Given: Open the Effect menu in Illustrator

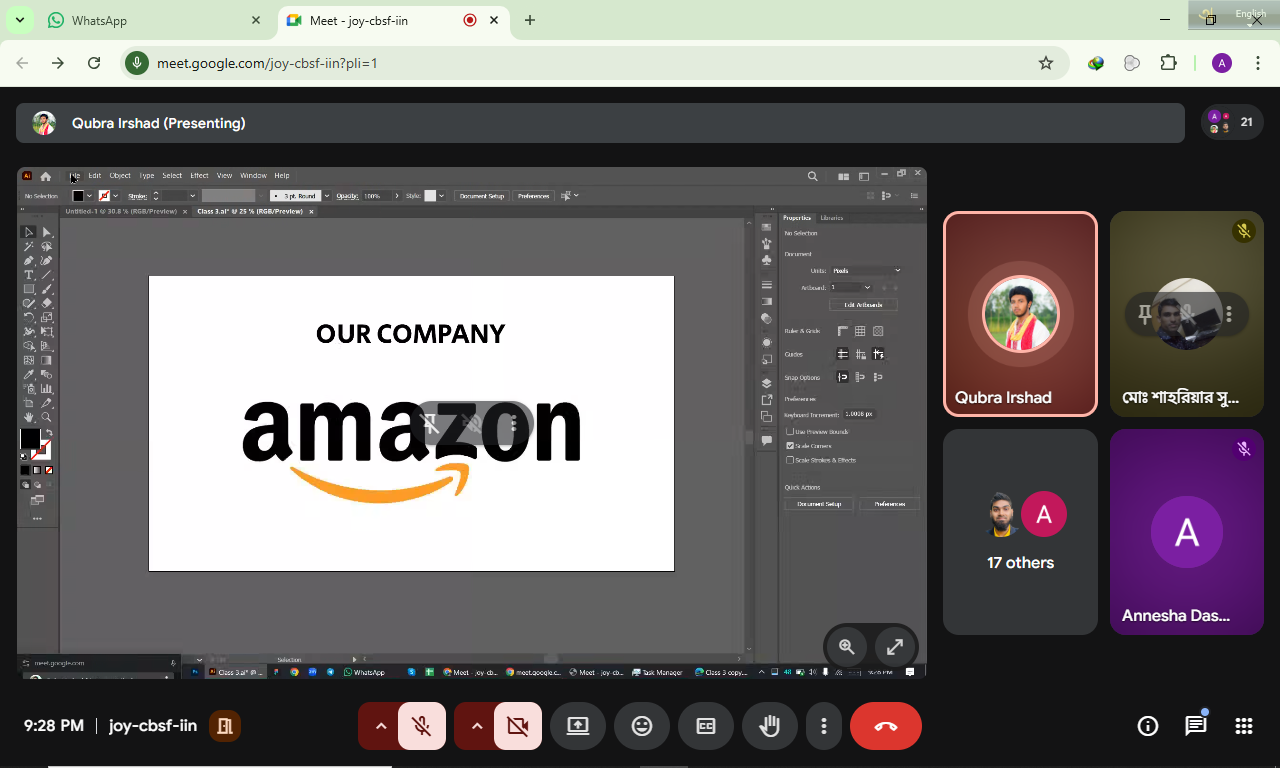Looking at the screenshot, I should pyautogui.click(x=199, y=176).
